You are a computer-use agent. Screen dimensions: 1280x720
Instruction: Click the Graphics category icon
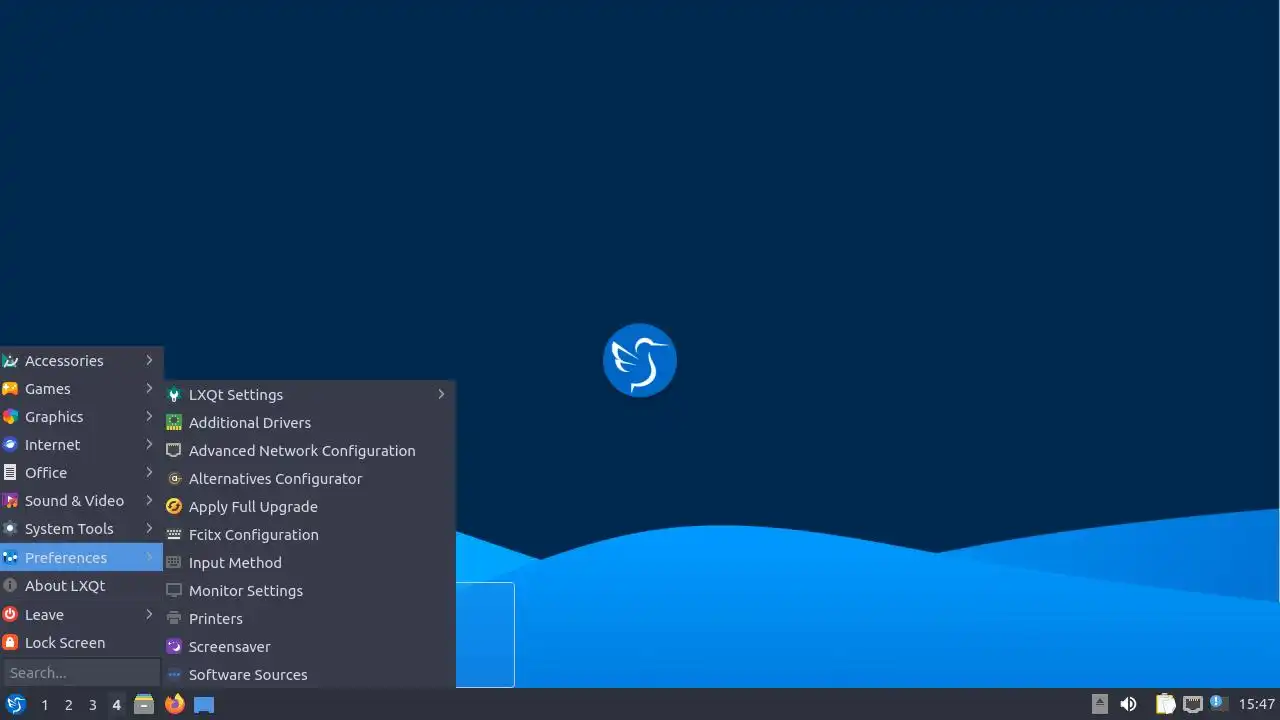pyautogui.click(x=10, y=417)
